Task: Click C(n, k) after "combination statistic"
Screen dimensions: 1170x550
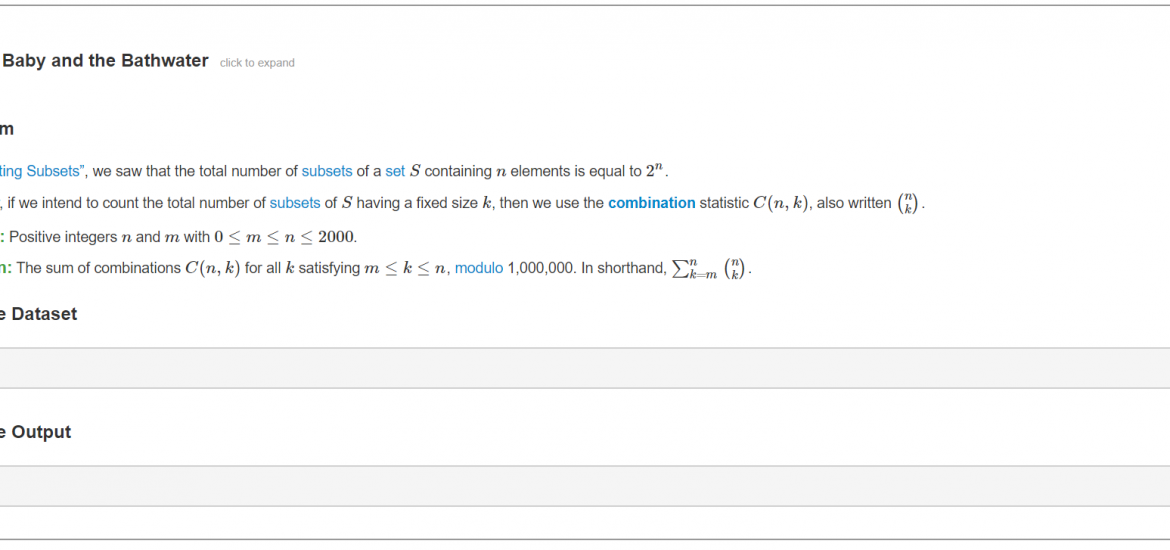Action: 780,203
